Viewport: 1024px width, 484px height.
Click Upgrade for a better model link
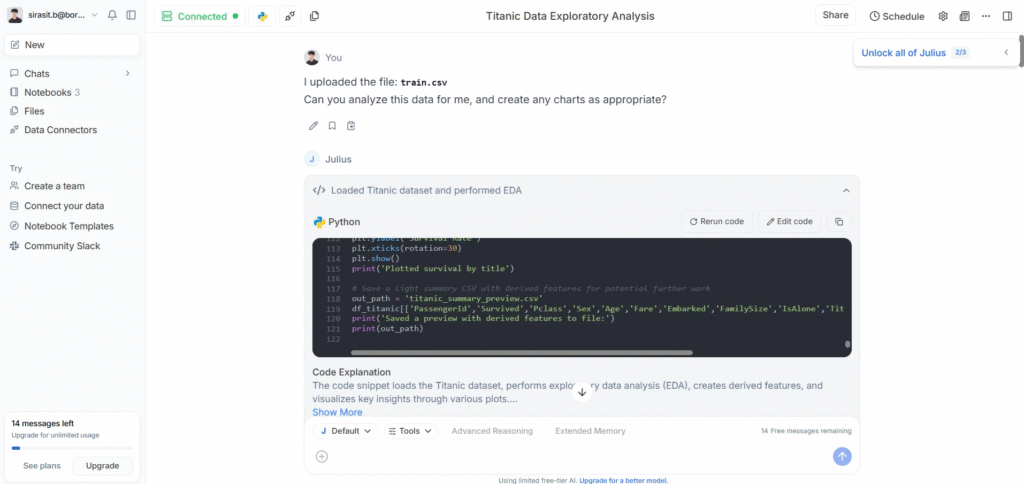click(x=624, y=480)
